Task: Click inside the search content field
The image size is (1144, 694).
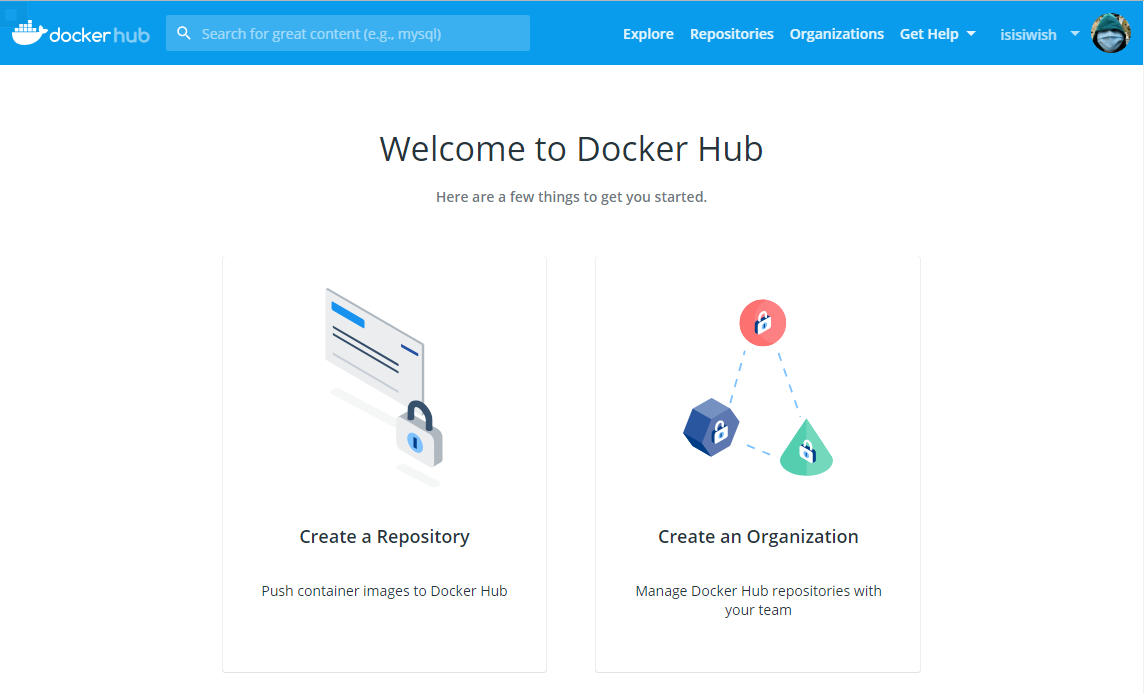Action: click(x=348, y=32)
